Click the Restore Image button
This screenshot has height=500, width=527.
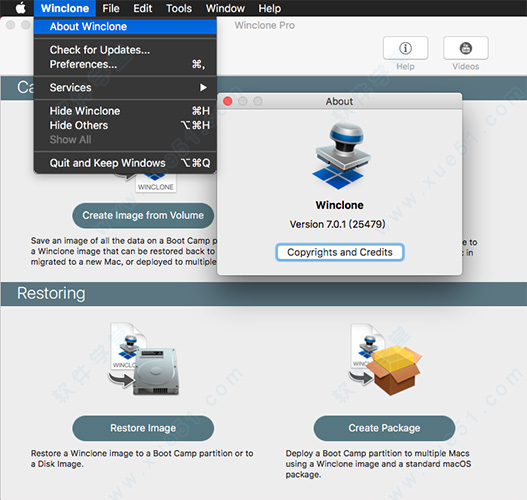point(143,428)
